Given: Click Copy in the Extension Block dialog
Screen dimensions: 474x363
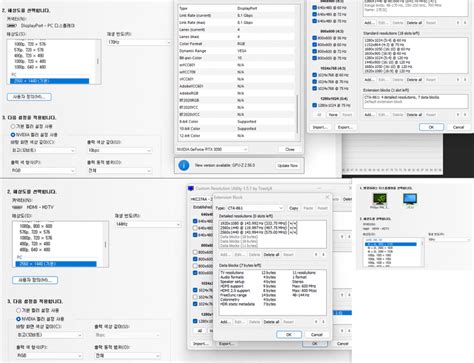Looking at the screenshot, I should (x=294, y=208).
